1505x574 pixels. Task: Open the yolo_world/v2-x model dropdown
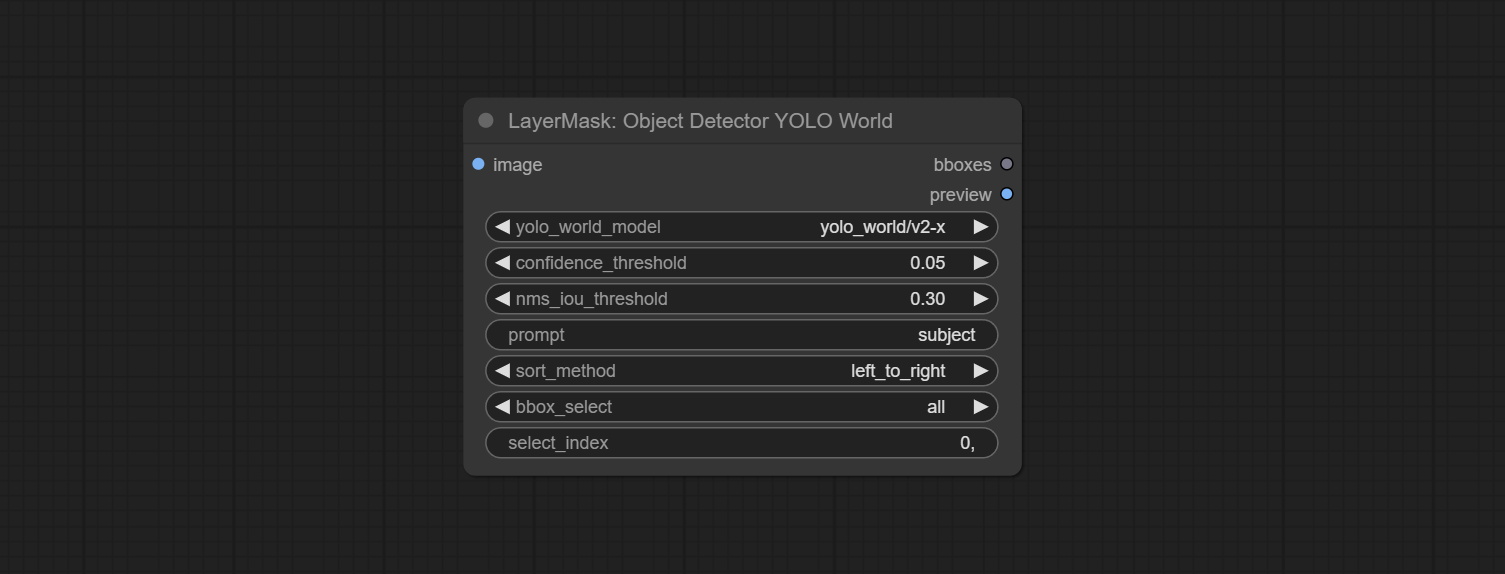coord(881,227)
